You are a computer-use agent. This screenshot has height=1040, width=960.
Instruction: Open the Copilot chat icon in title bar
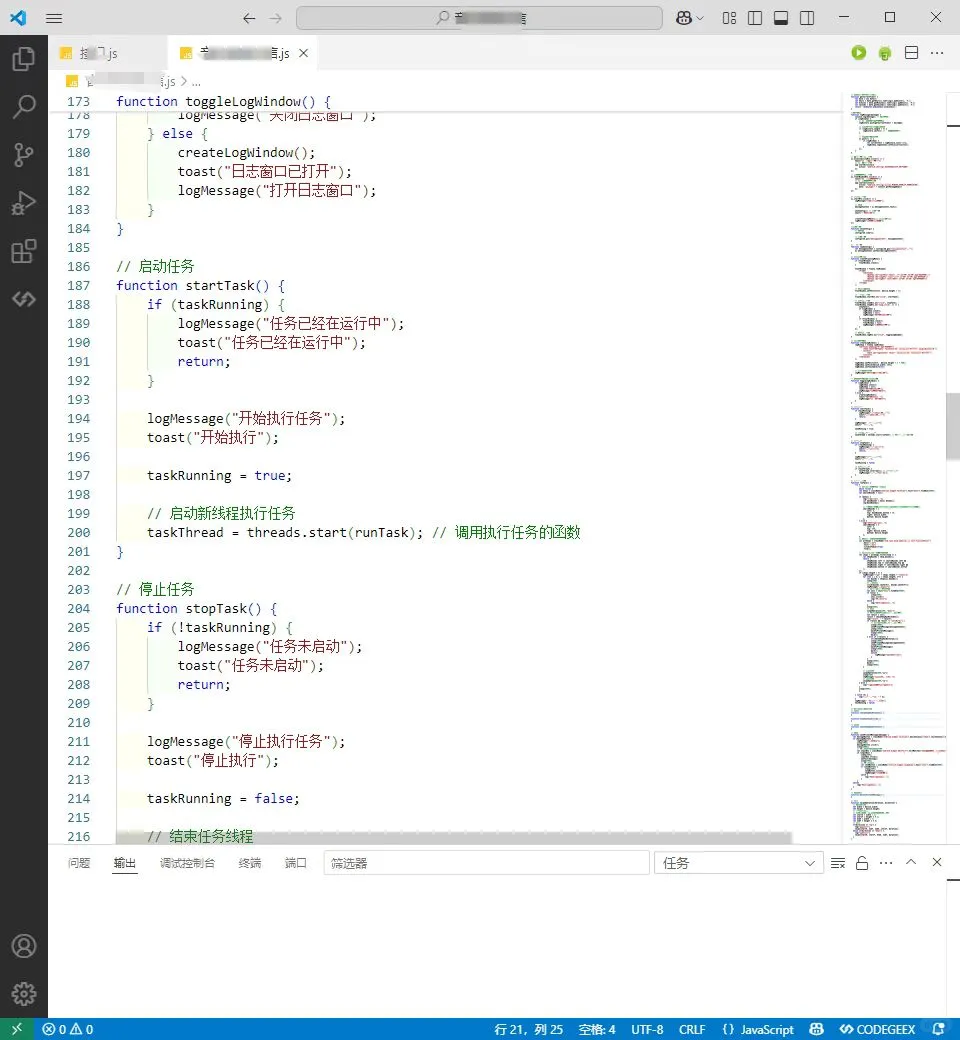[683, 18]
